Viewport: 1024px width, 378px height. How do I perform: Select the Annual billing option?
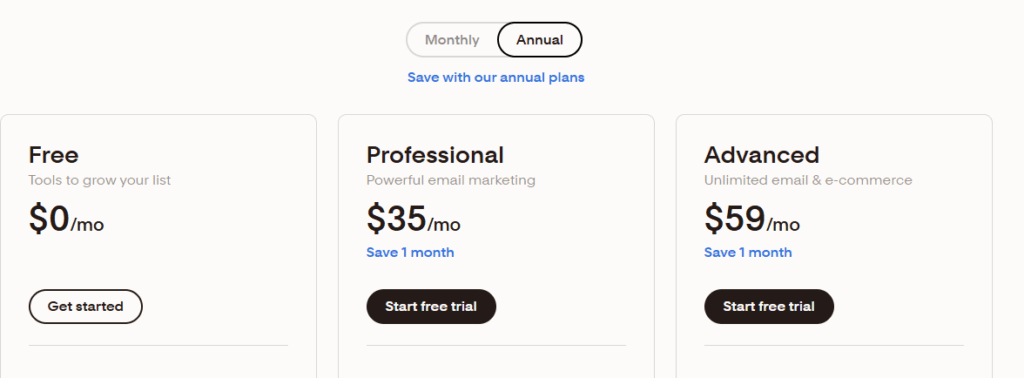pos(539,40)
